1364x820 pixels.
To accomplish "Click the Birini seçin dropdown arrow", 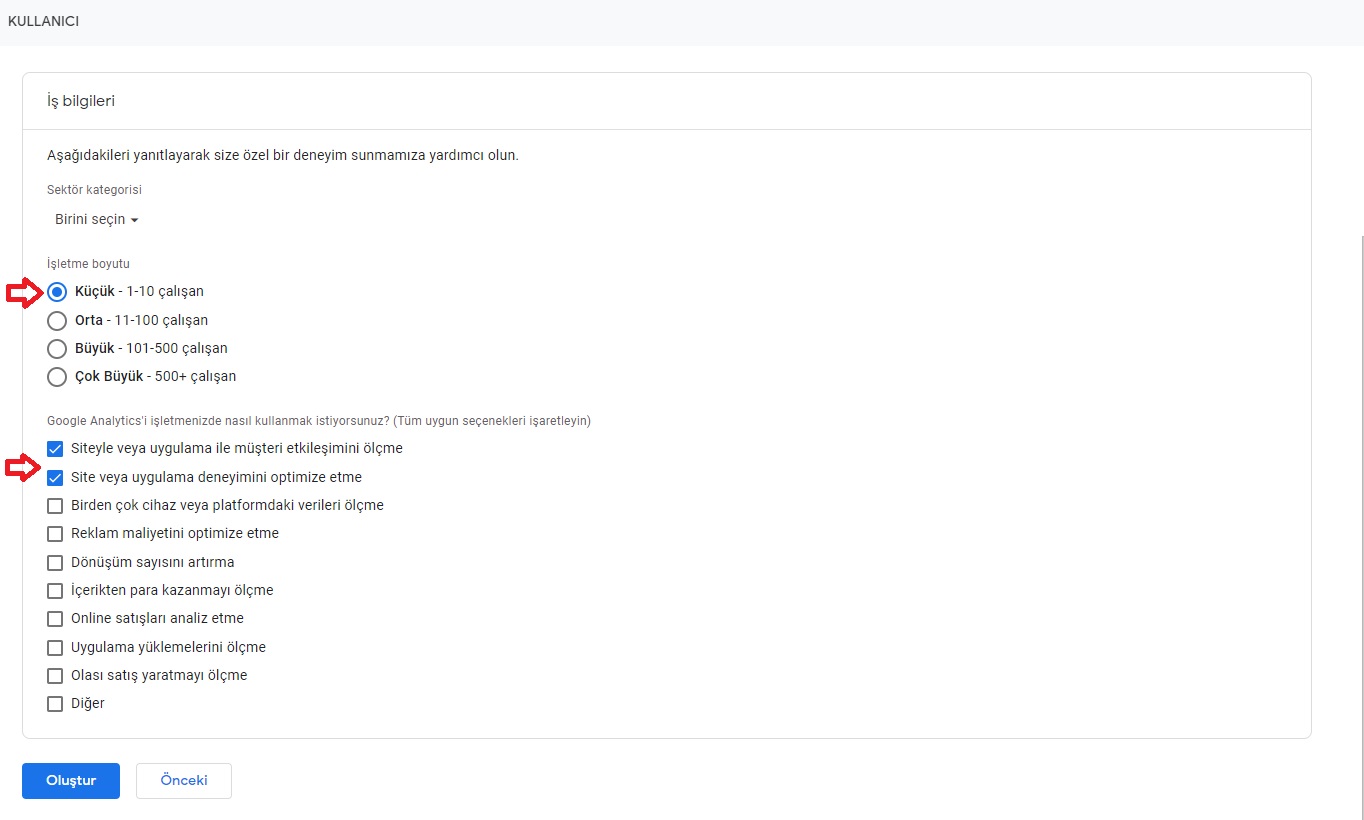I will point(134,221).
